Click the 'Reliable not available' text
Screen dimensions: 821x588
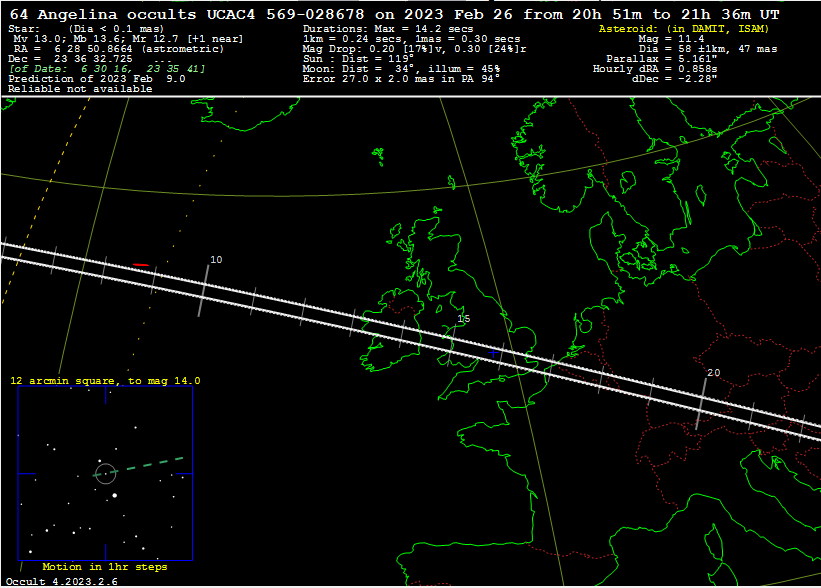click(80, 89)
